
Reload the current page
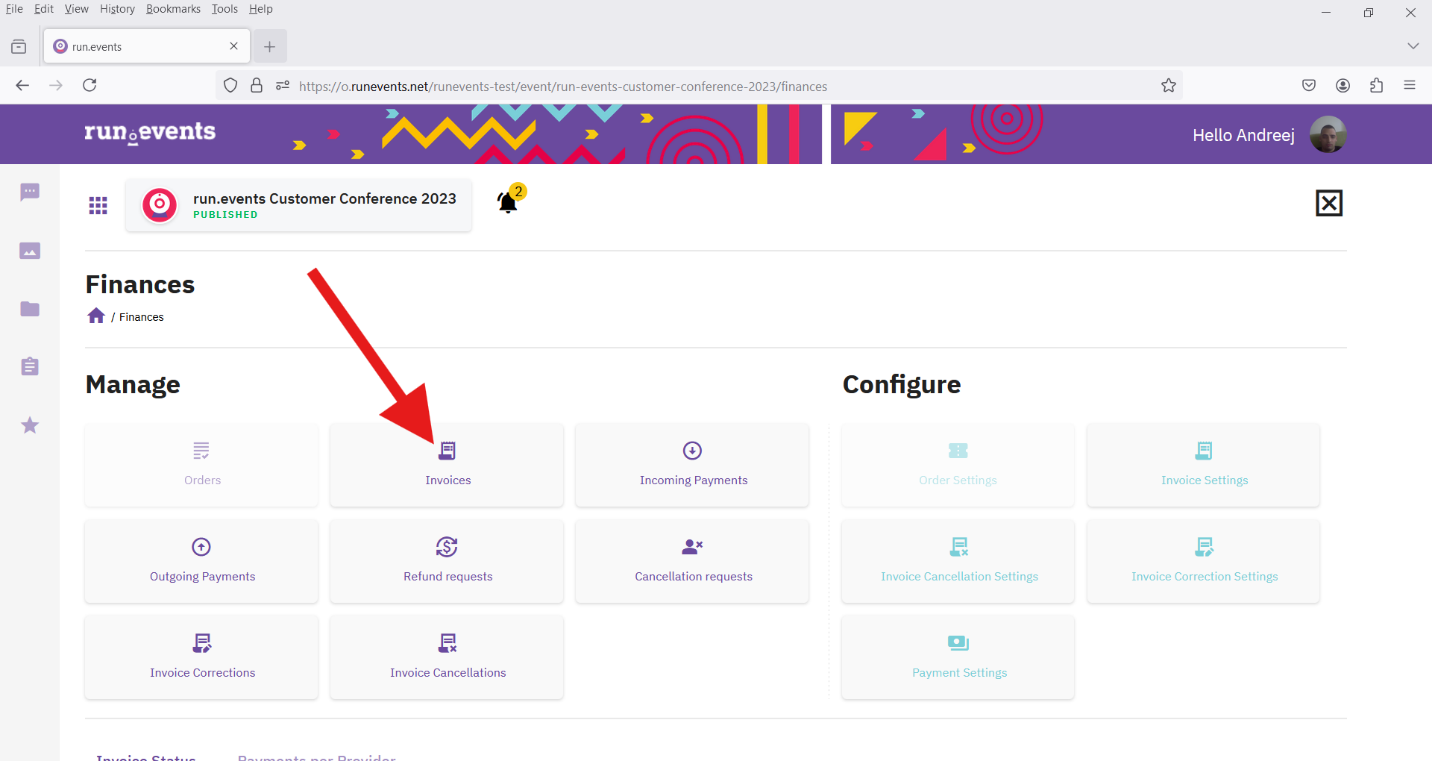[90, 86]
